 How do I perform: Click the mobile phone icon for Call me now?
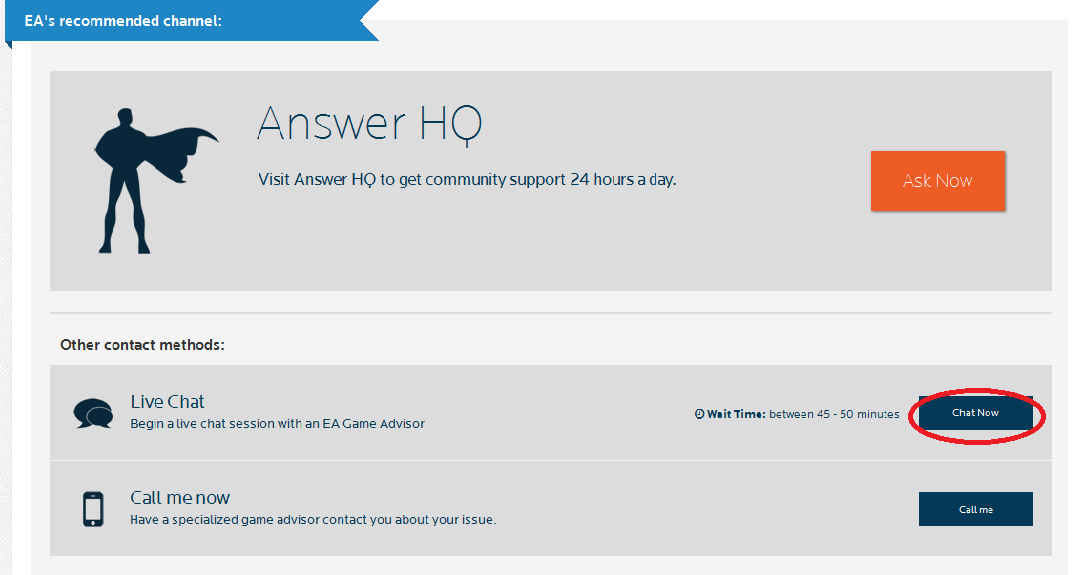click(93, 509)
